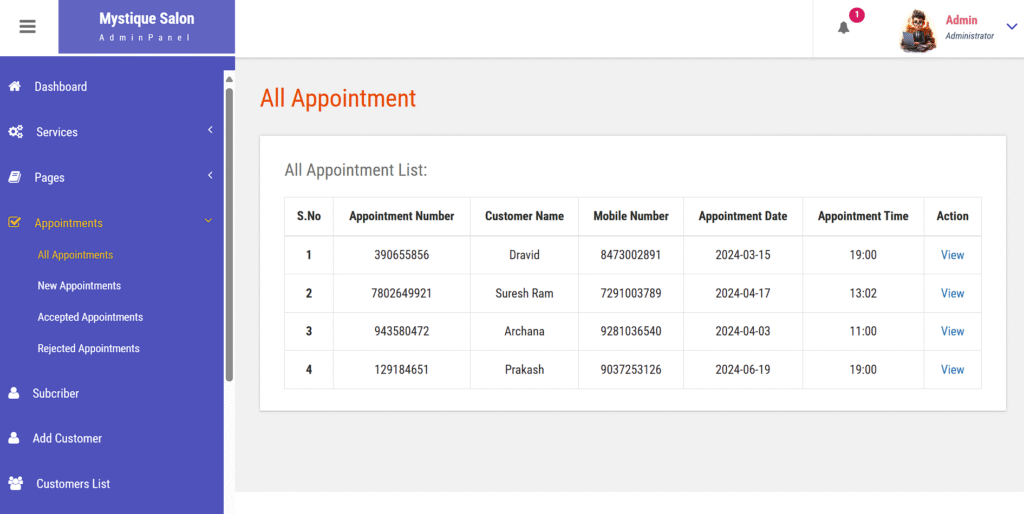The width and height of the screenshot is (1024, 514).
Task: Click the Add Customer person icon
Action: tap(13, 438)
